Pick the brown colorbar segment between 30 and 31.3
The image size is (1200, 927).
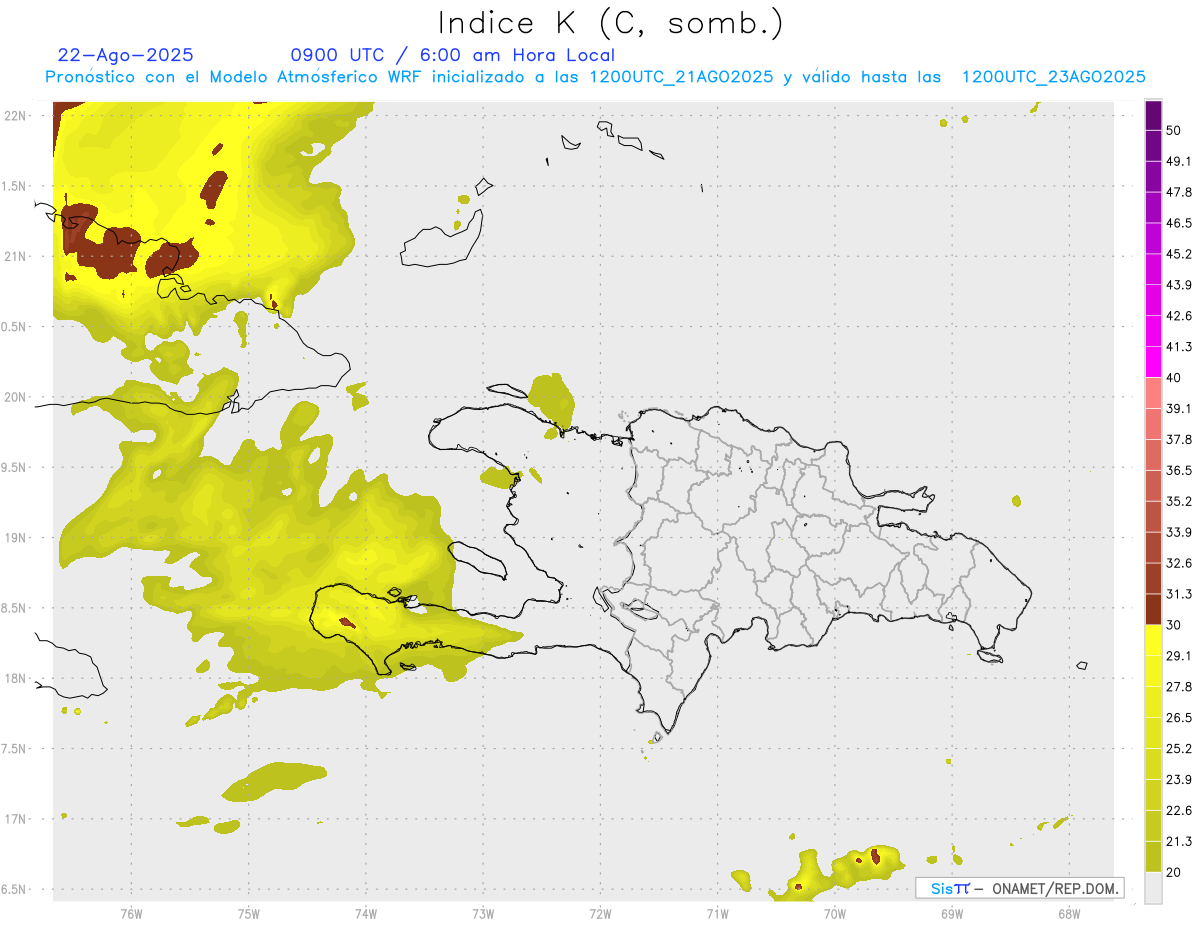[x=1153, y=609]
